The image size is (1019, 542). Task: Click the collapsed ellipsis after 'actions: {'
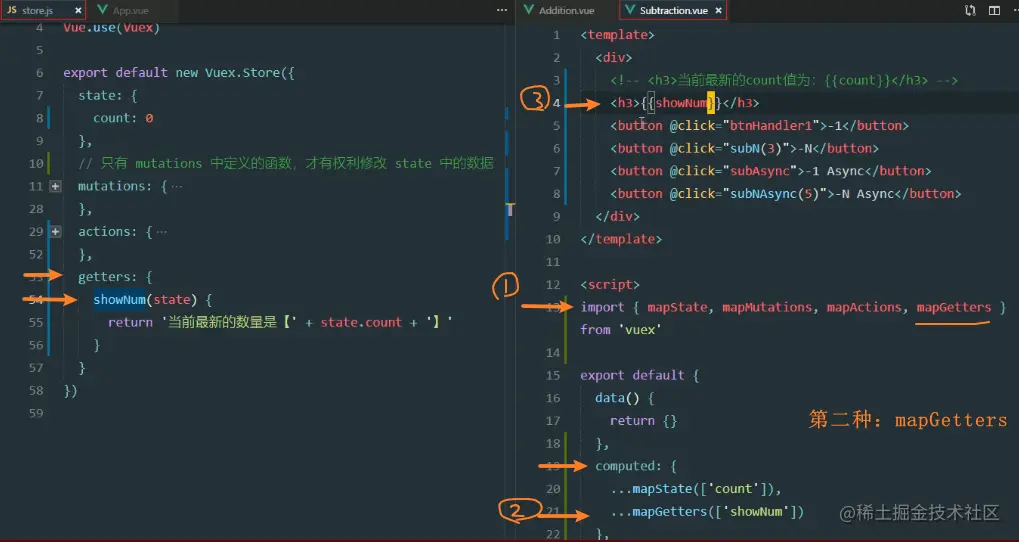point(161,232)
